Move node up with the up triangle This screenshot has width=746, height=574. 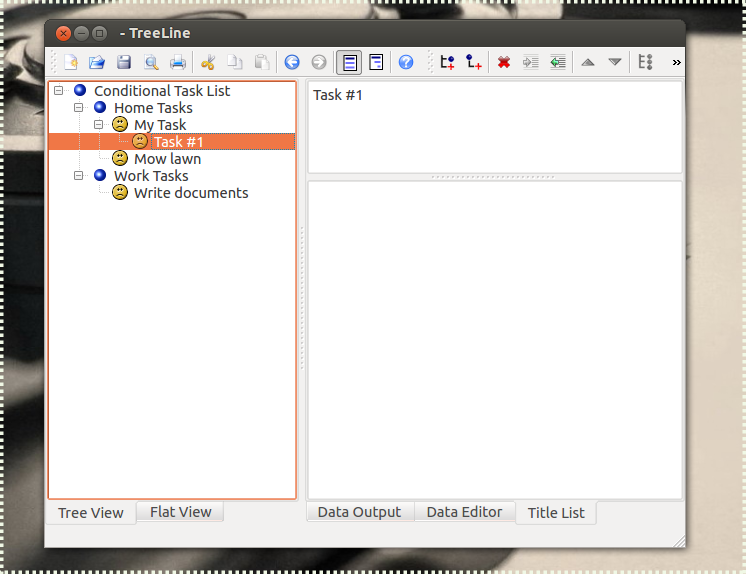[x=588, y=62]
